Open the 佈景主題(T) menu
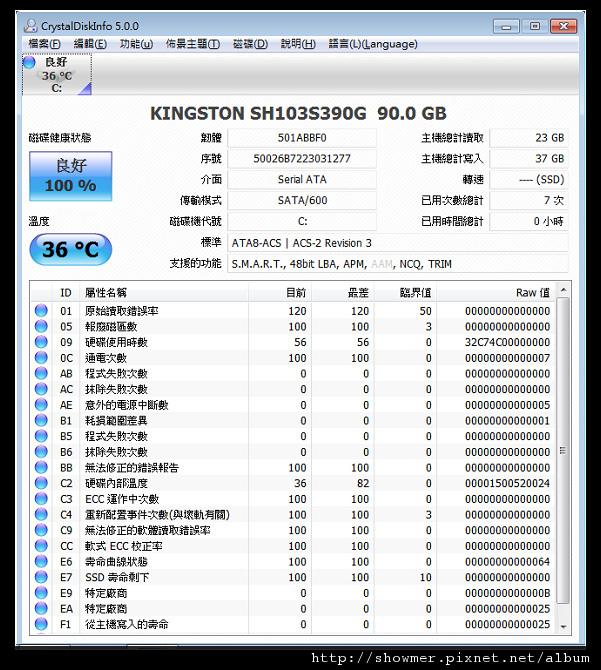Screen dimensions: 601x670 pyautogui.click(x=193, y=44)
